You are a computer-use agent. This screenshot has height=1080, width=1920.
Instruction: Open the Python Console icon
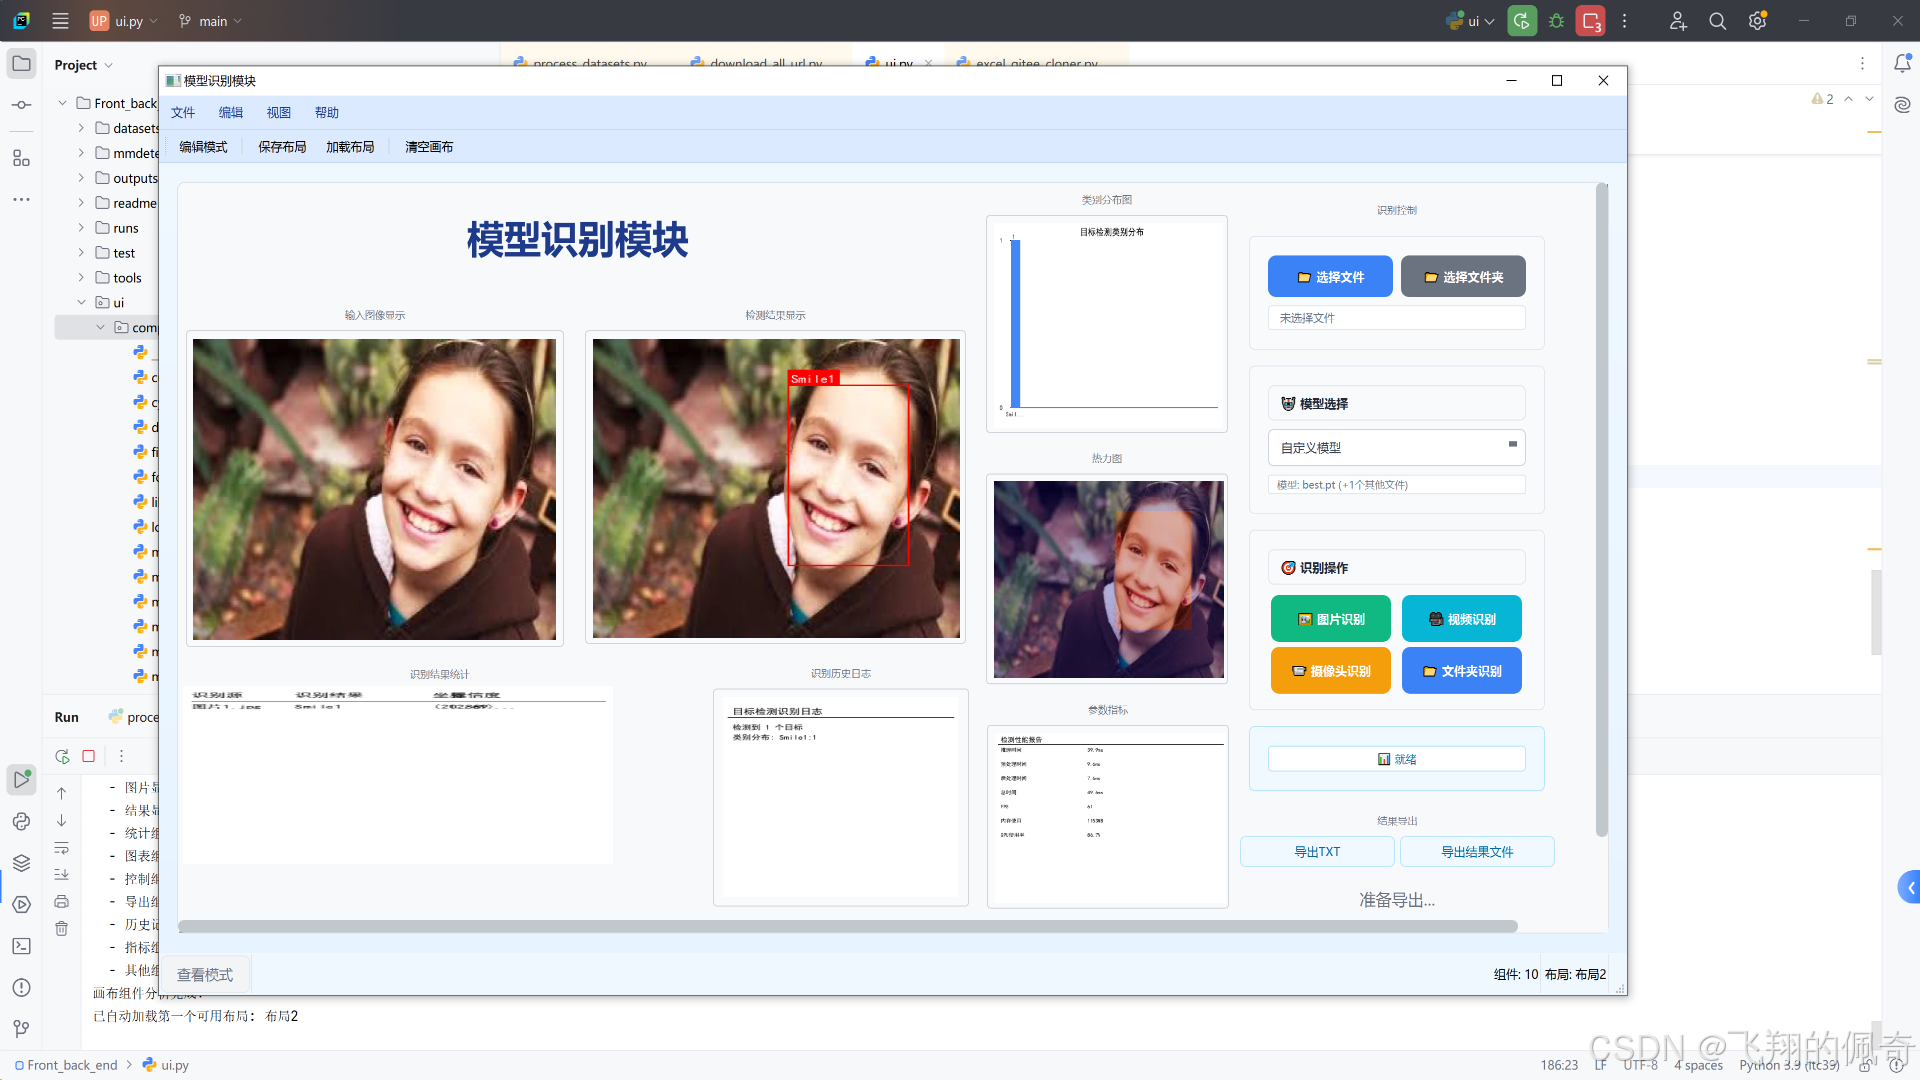tap(21, 821)
